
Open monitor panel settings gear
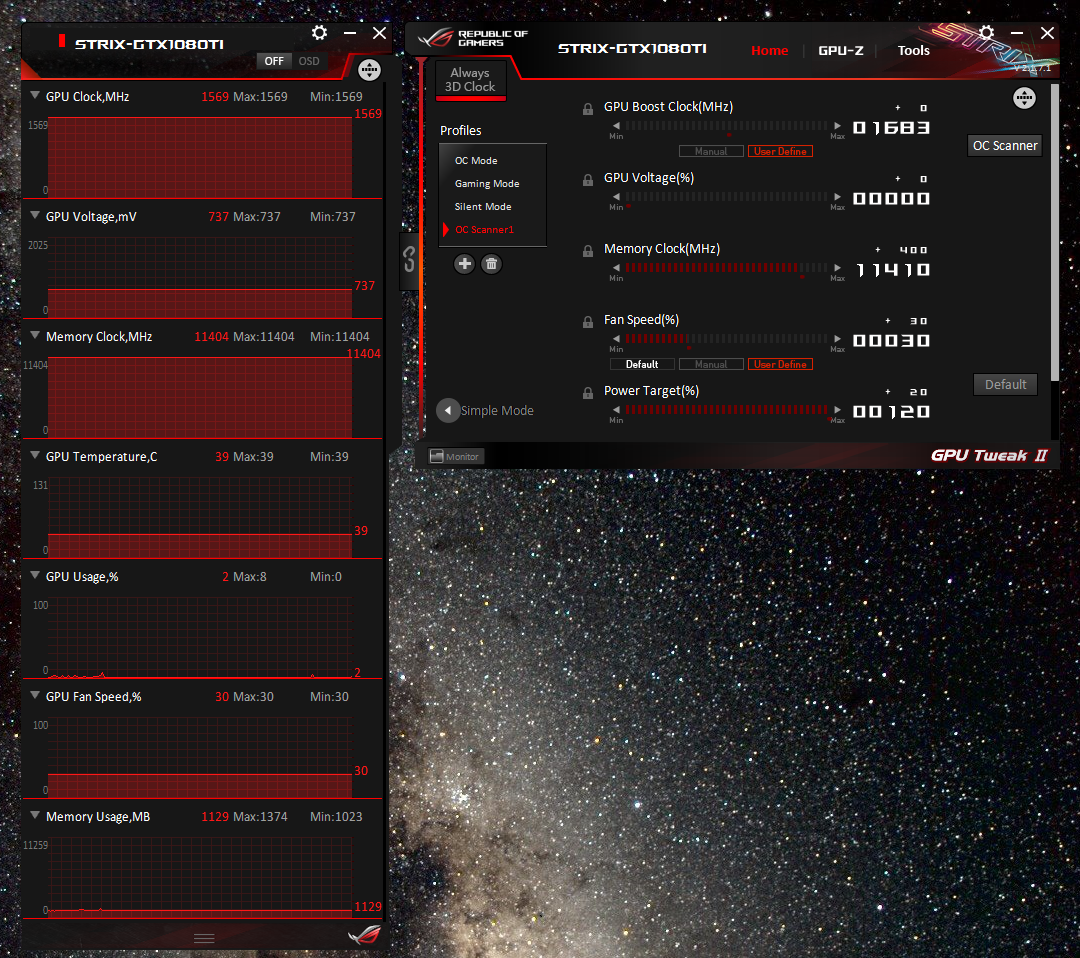point(319,33)
